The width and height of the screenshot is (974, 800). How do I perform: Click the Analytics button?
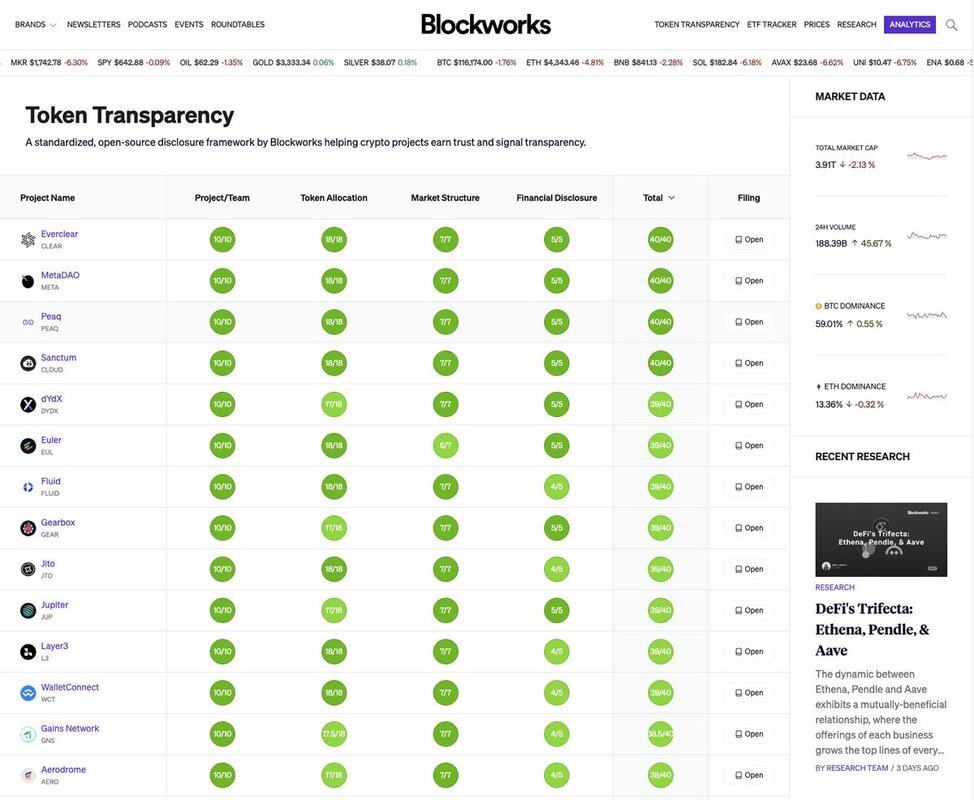(909, 25)
